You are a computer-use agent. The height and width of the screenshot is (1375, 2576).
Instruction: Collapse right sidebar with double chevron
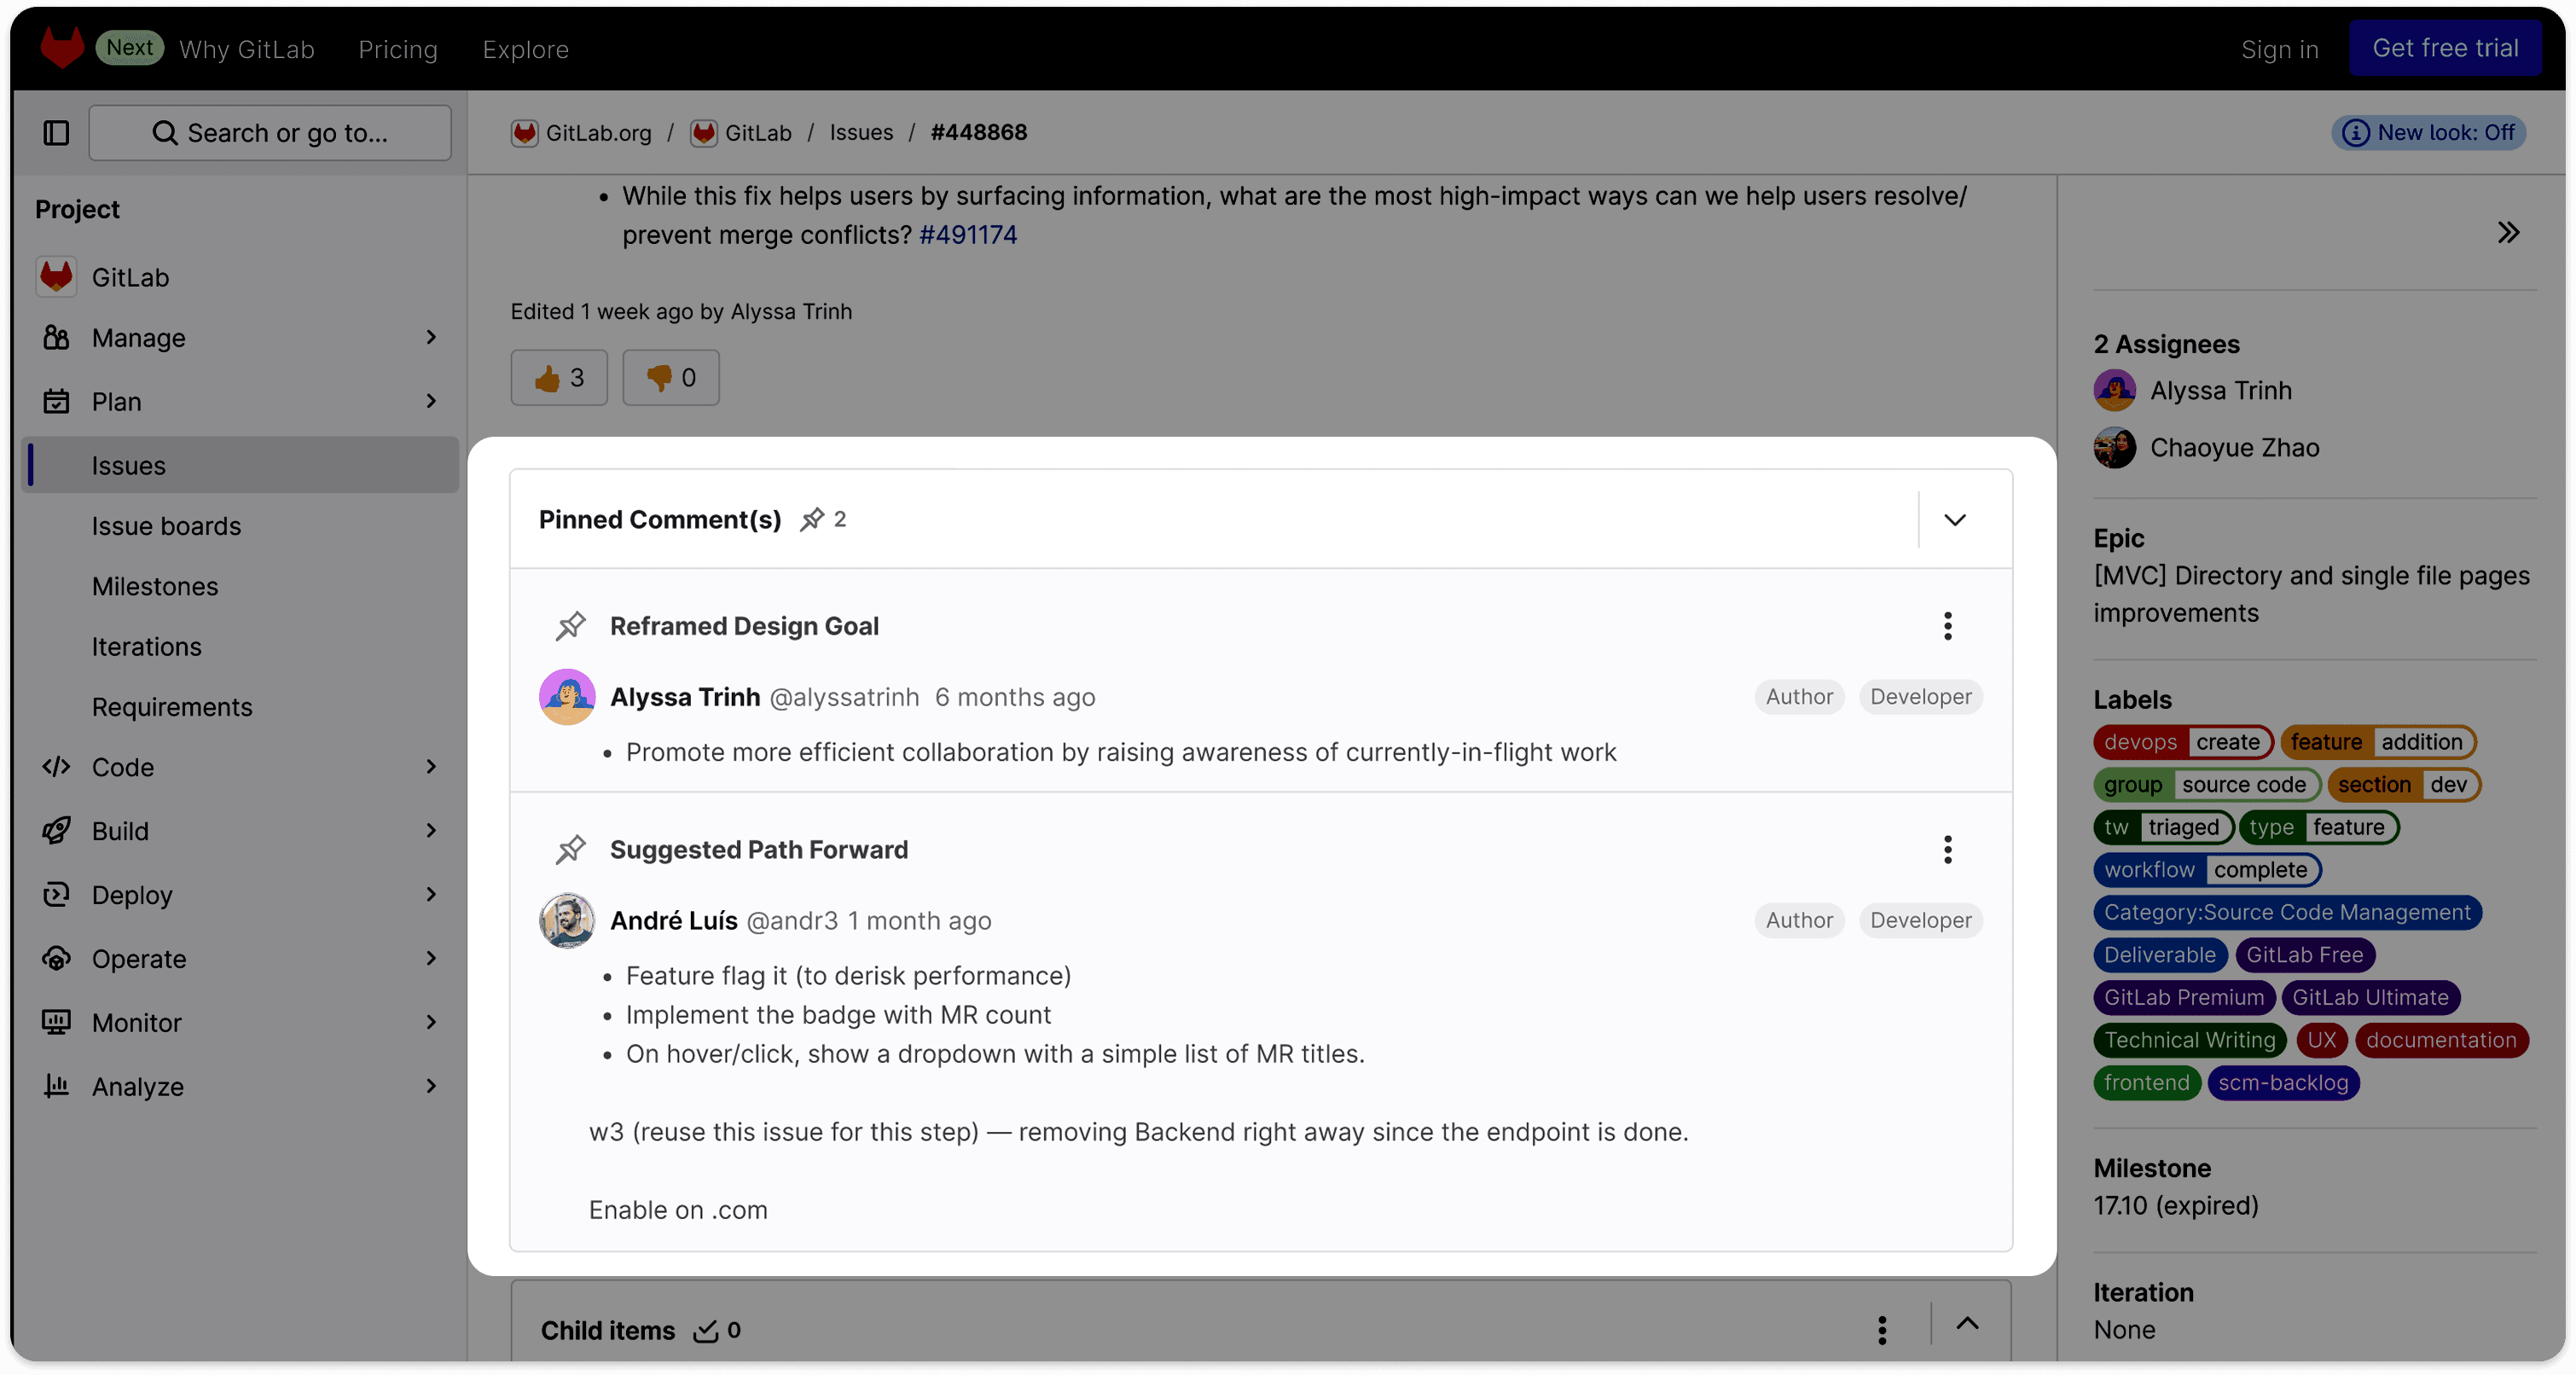coord(2507,233)
